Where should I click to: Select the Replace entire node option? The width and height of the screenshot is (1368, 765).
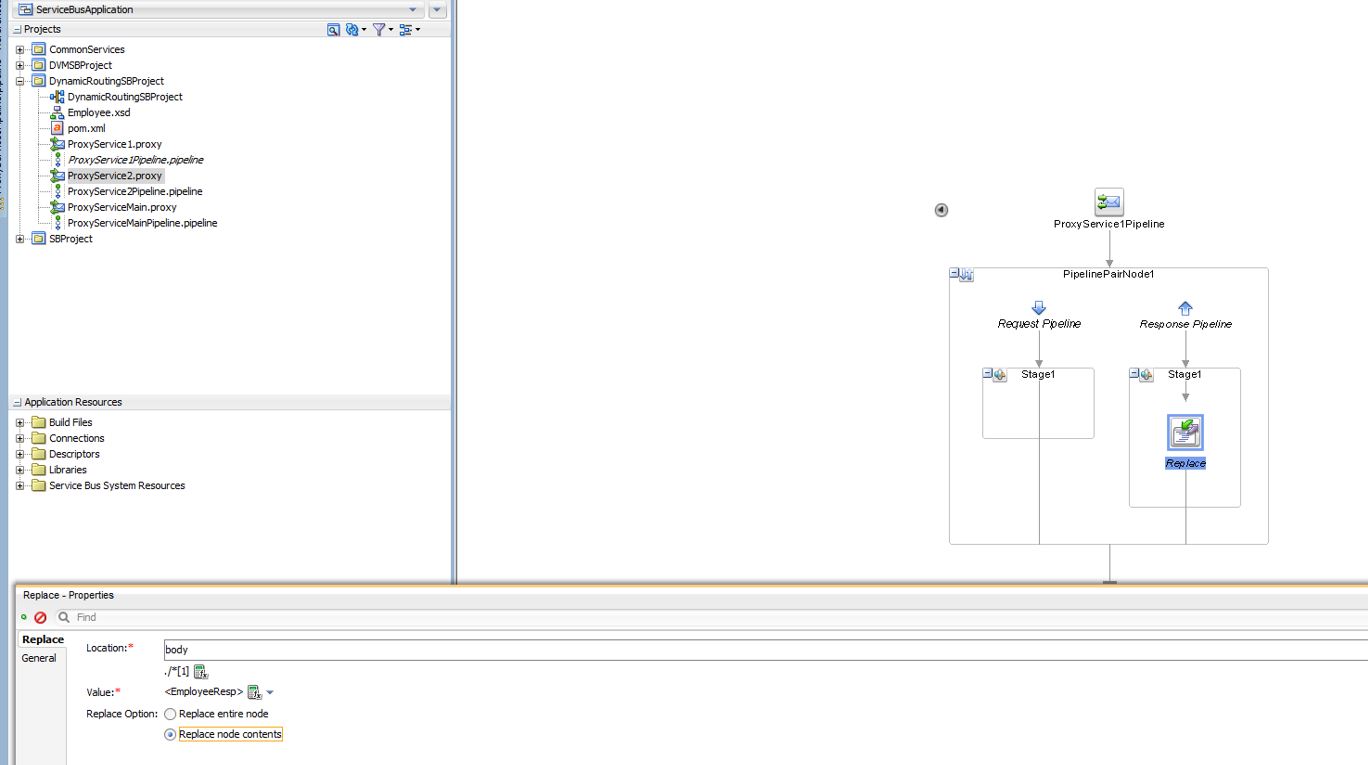point(169,713)
